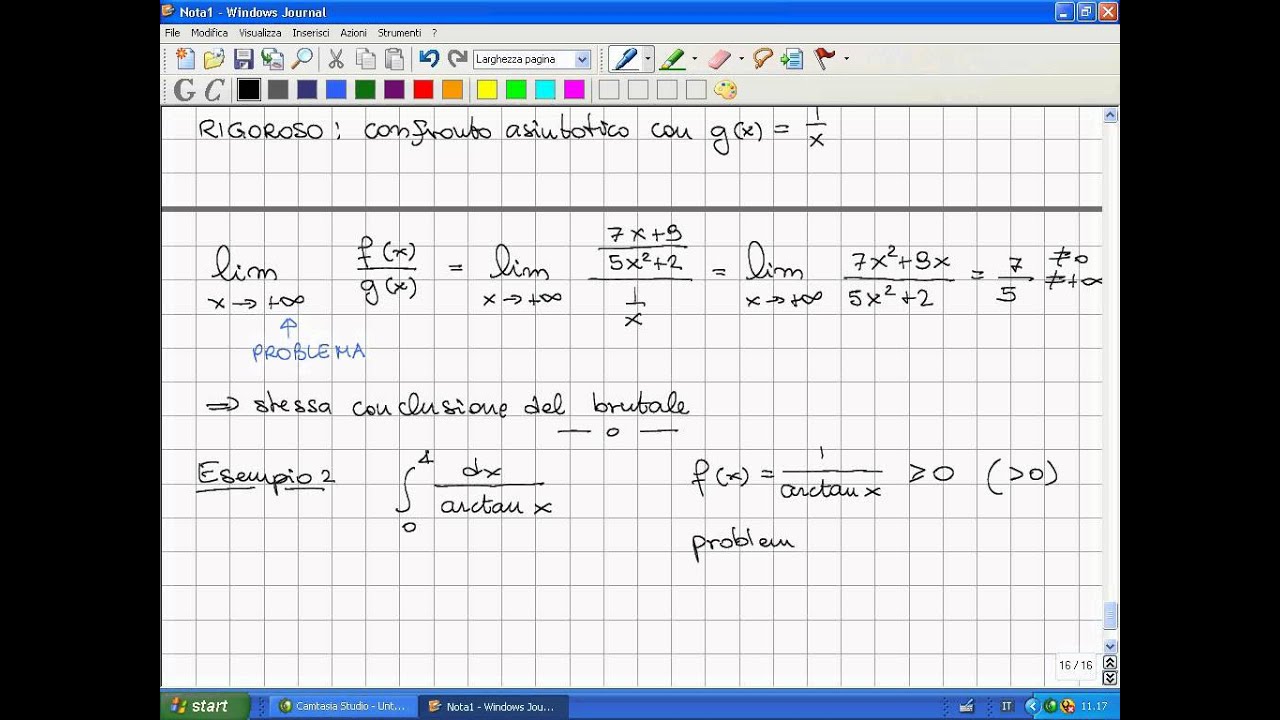Open the Find magnifier tool

301,59
